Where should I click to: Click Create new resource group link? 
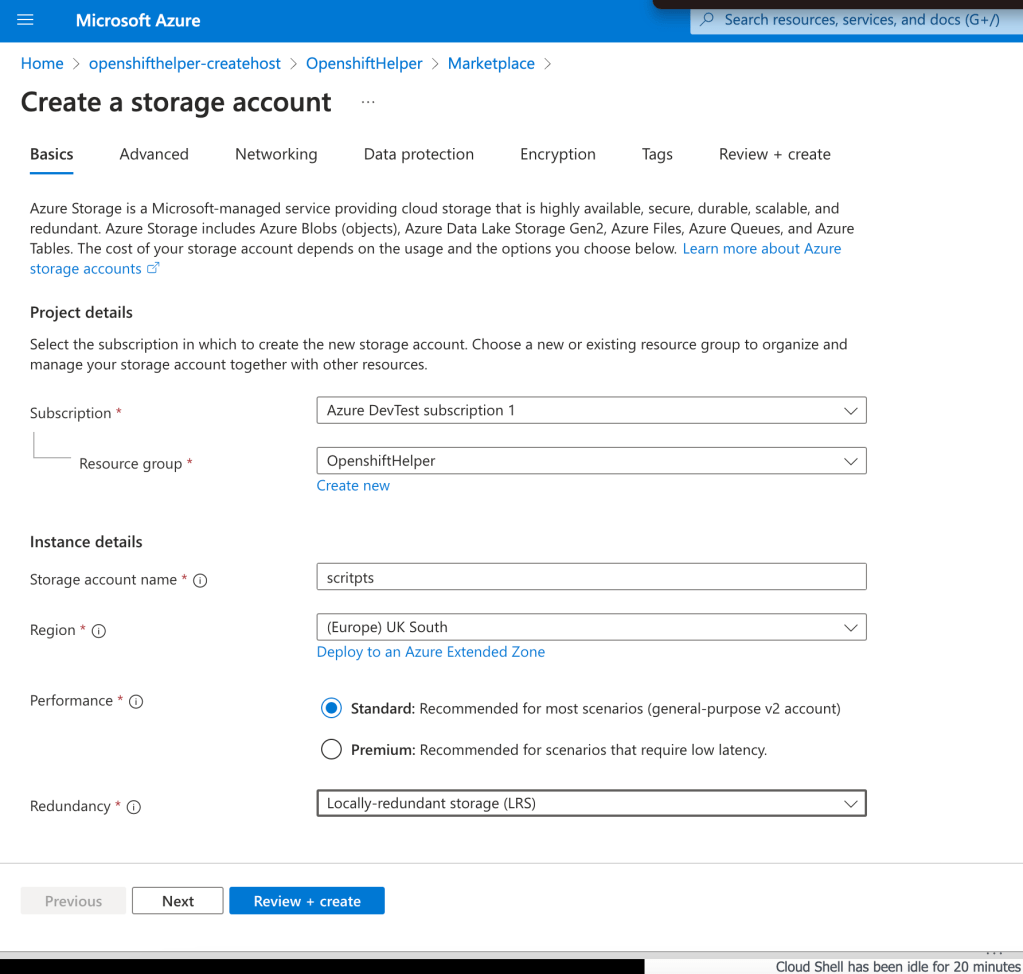[353, 486]
